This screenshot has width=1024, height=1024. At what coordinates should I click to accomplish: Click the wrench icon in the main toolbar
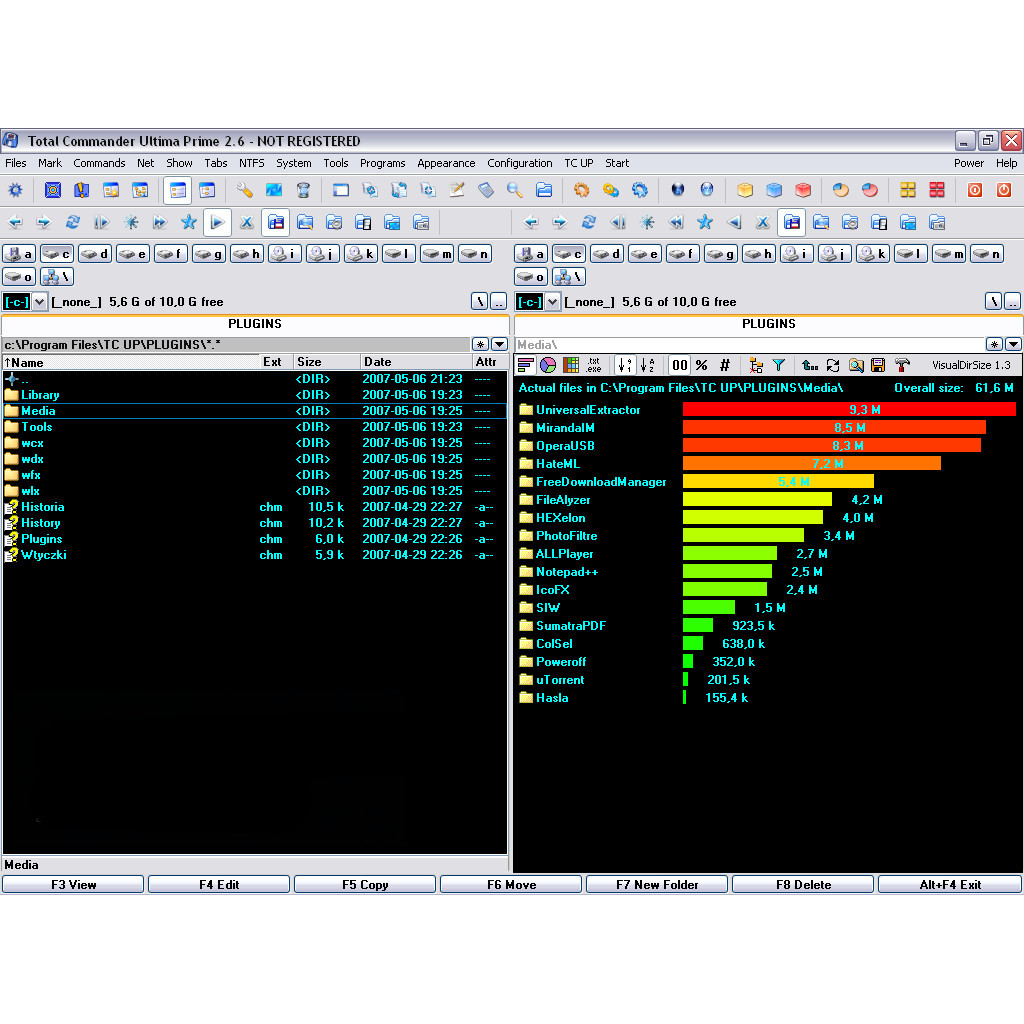point(245,190)
